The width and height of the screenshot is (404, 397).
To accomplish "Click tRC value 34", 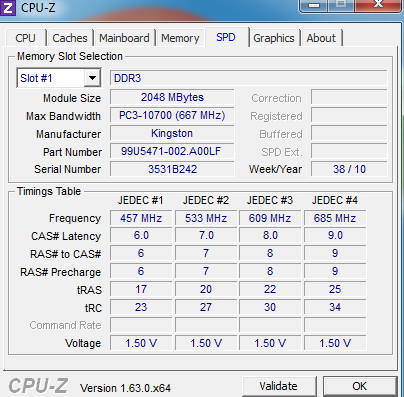I will pyautogui.click(x=335, y=307).
